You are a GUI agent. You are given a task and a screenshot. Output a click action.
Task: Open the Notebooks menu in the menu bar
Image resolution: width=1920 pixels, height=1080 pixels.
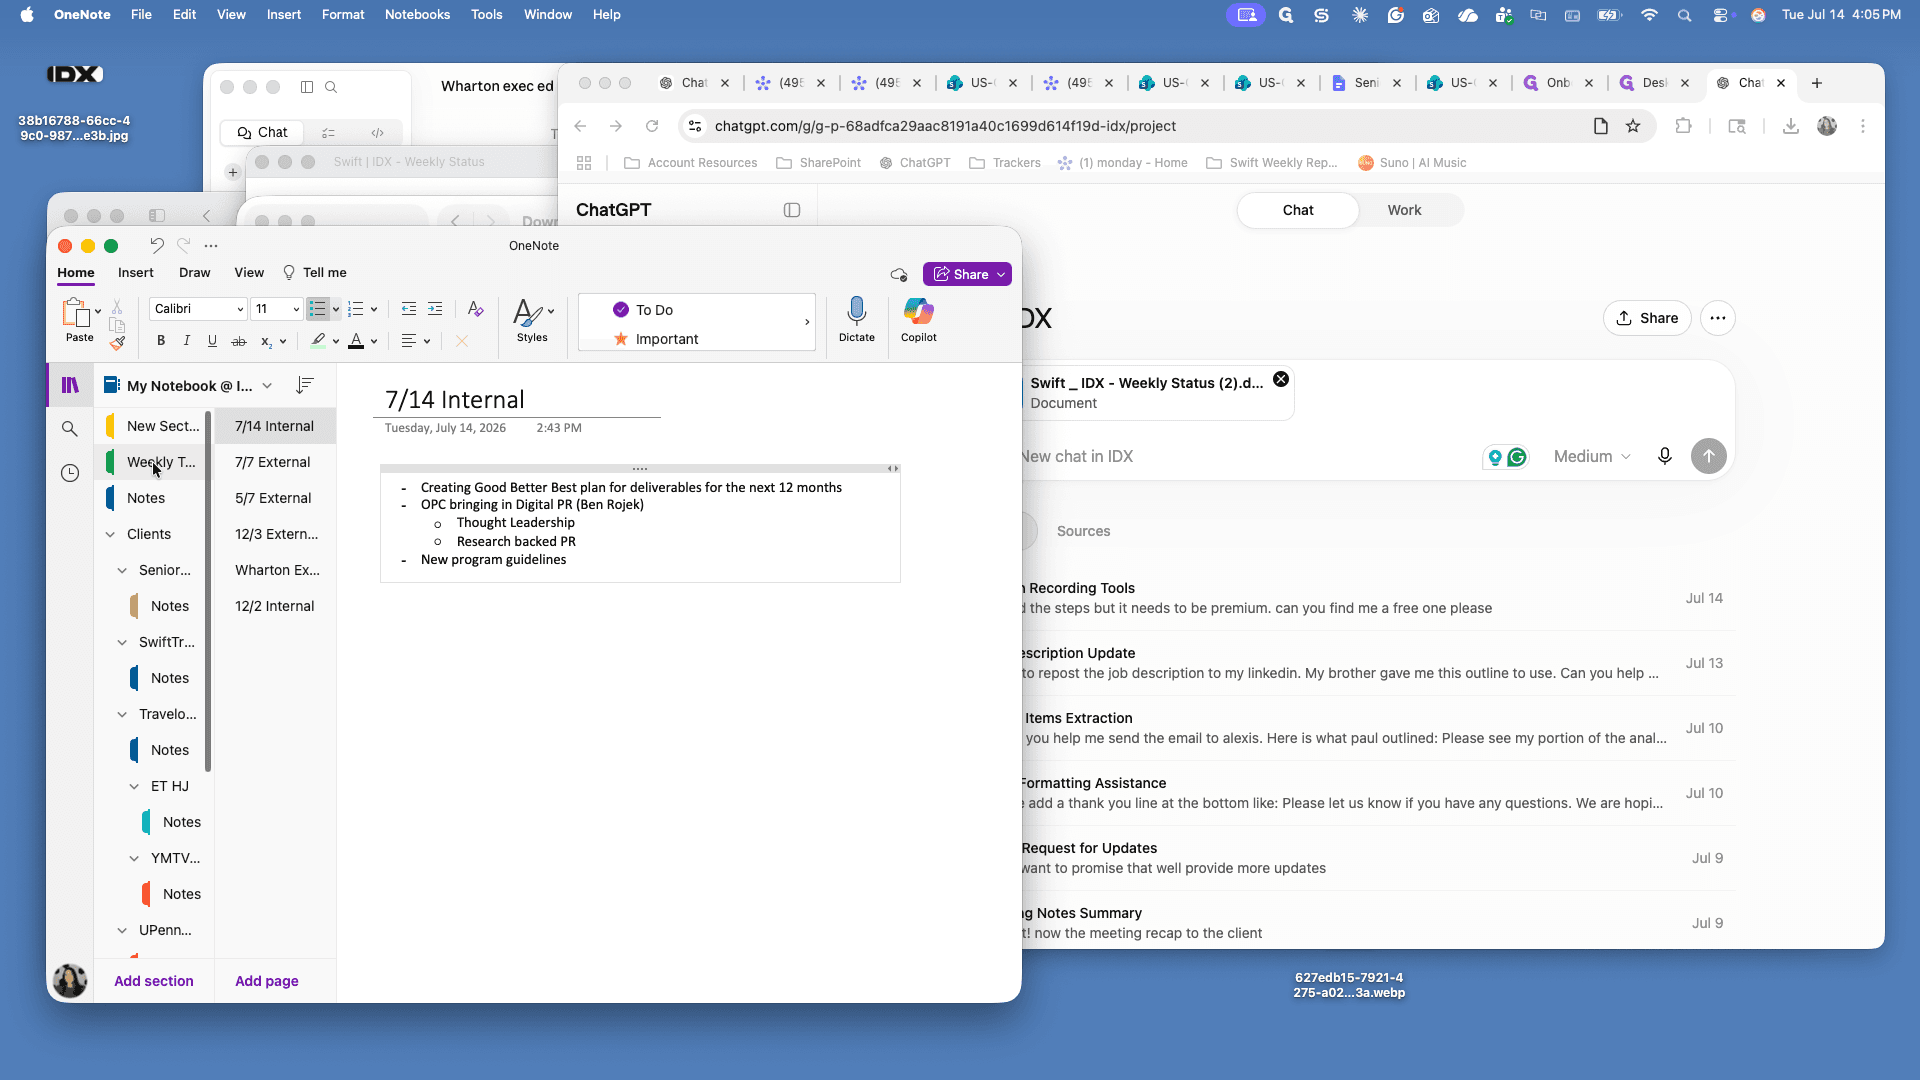[x=417, y=14]
